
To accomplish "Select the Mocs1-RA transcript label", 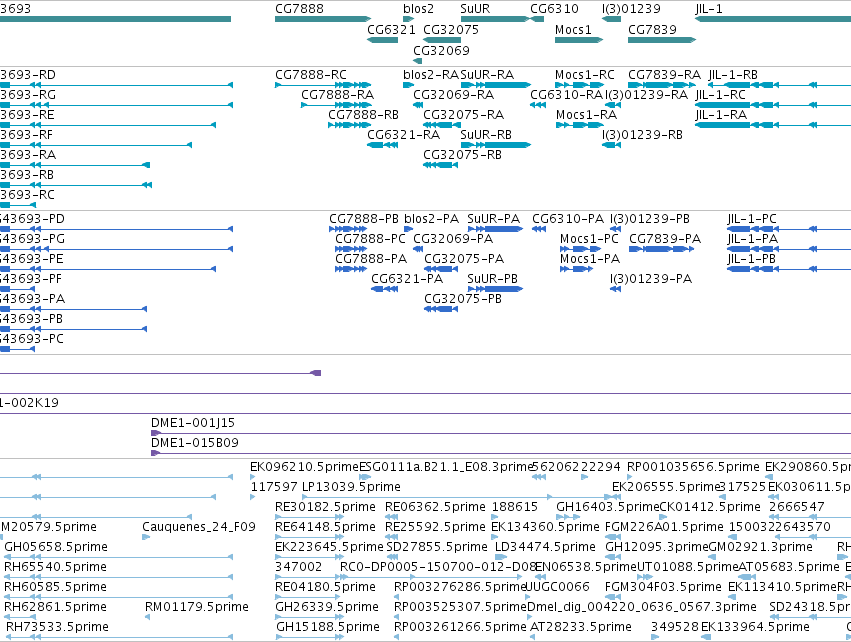I will point(586,115).
